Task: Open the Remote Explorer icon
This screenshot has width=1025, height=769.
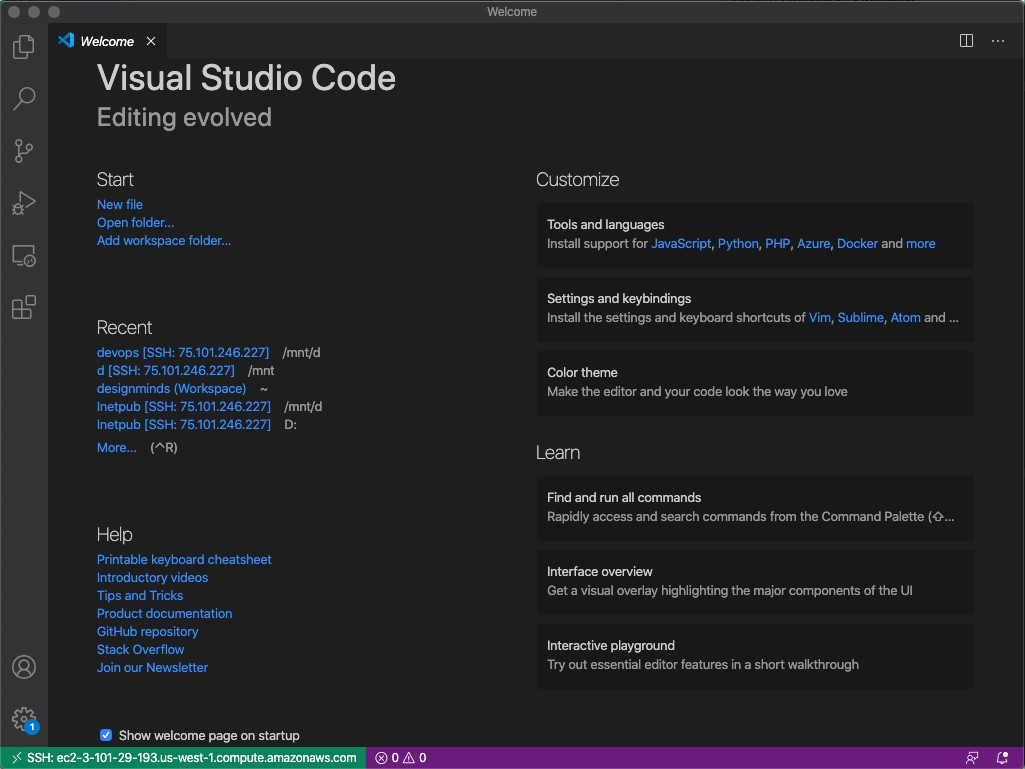Action: click(23, 255)
